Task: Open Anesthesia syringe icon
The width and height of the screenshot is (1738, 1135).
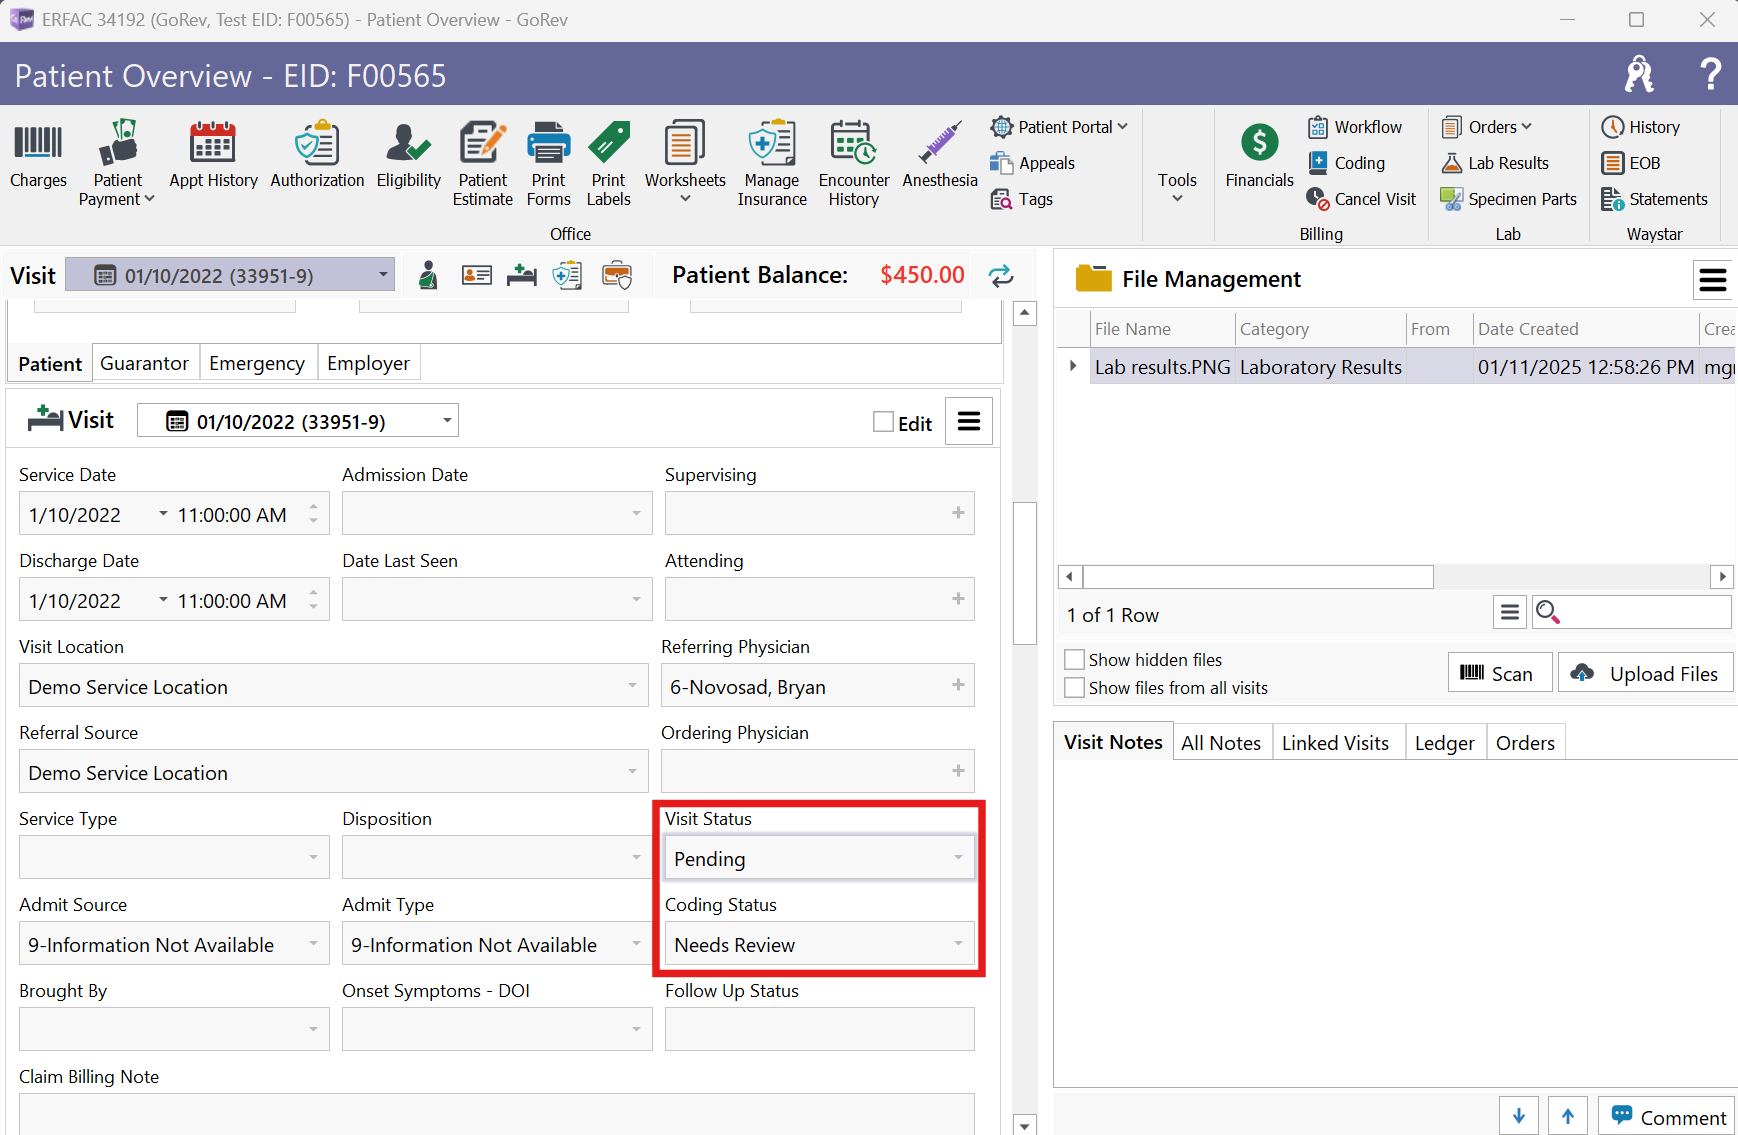Action: point(940,155)
